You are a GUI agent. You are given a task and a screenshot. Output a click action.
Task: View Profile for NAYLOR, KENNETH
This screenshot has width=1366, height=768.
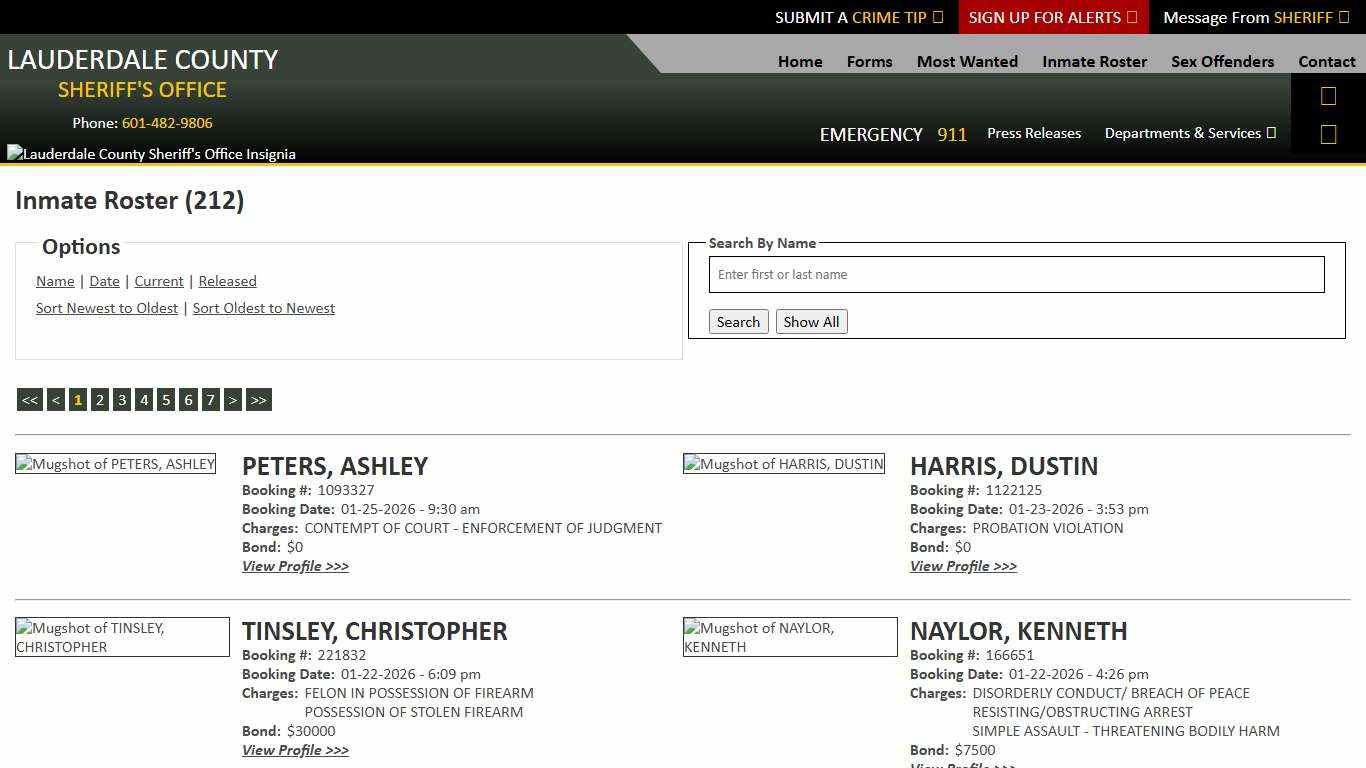tap(963, 765)
